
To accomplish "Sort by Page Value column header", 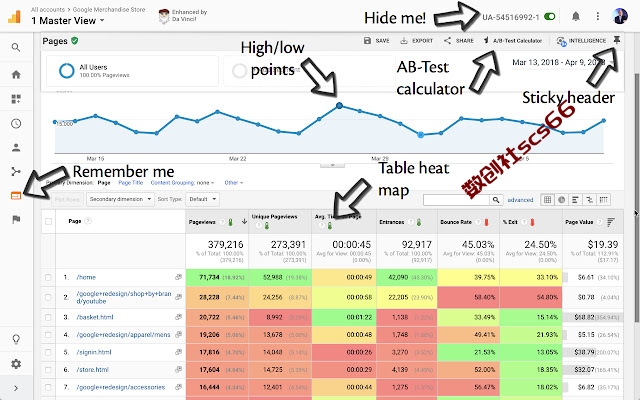I will pyautogui.click(x=579, y=222).
